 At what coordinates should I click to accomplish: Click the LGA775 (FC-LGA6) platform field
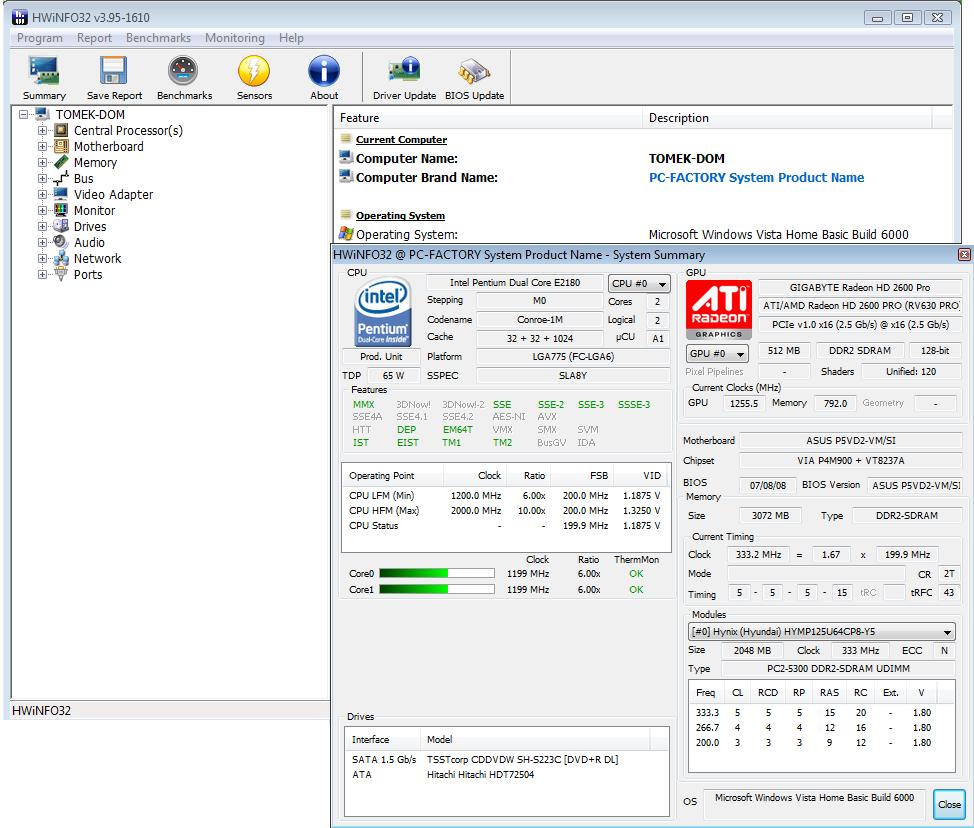573,357
